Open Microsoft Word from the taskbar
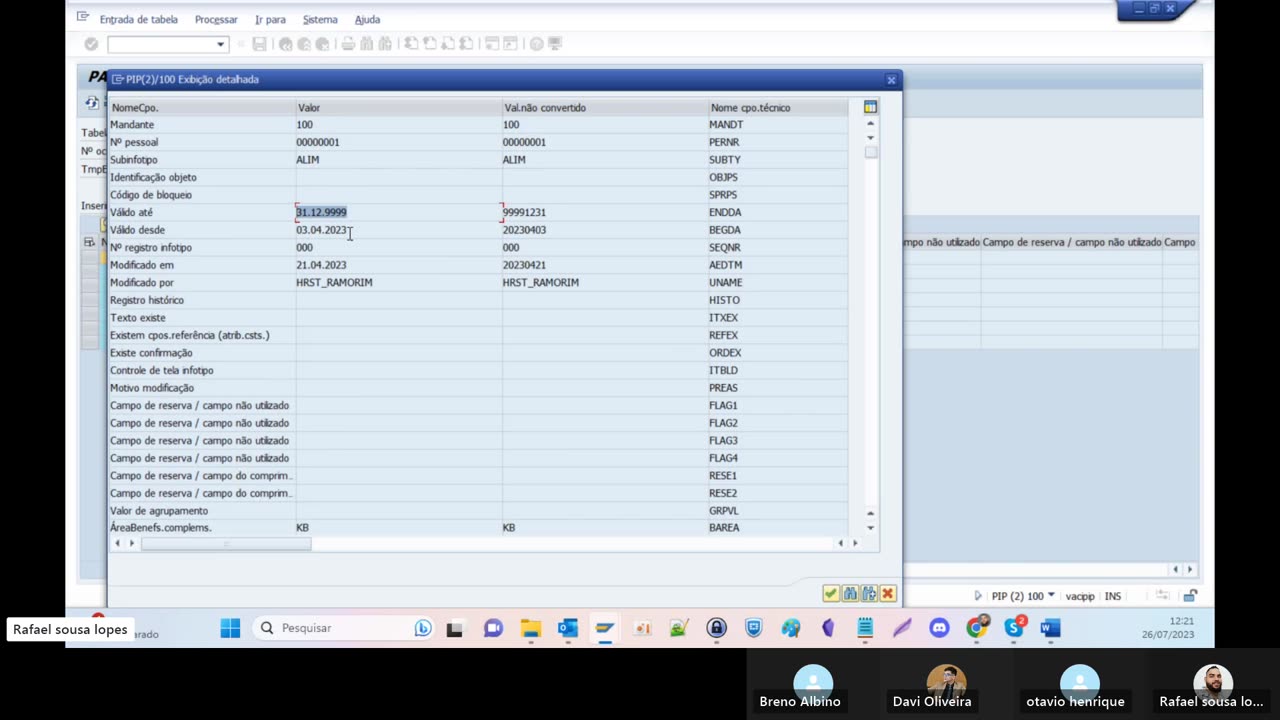 (1050, 628)
